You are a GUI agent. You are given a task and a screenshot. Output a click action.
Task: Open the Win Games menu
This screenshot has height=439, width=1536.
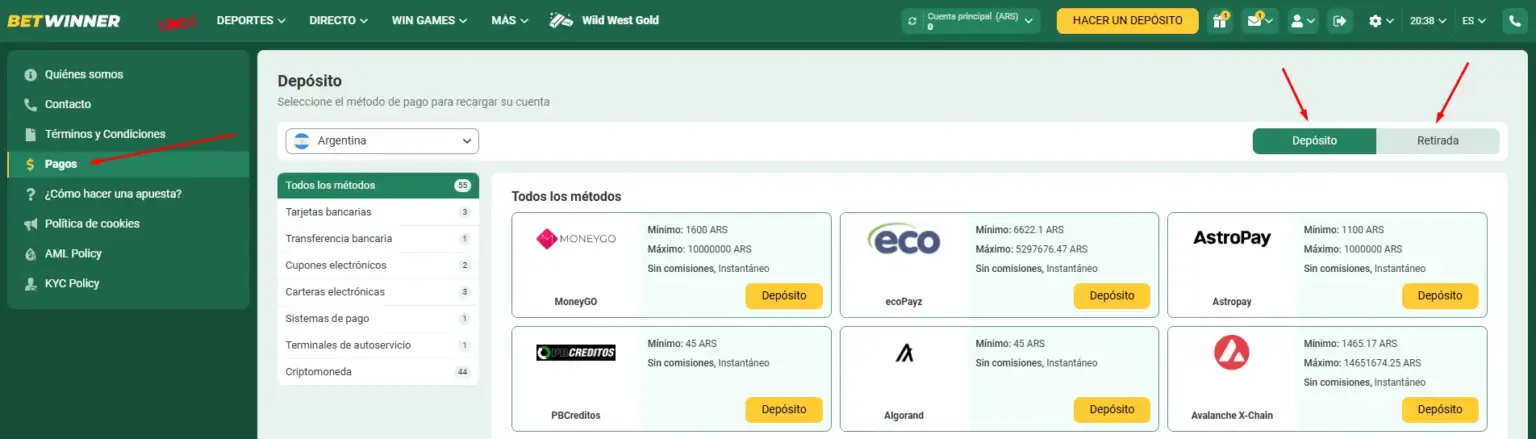pyautogui.click(x=429, y=21)
